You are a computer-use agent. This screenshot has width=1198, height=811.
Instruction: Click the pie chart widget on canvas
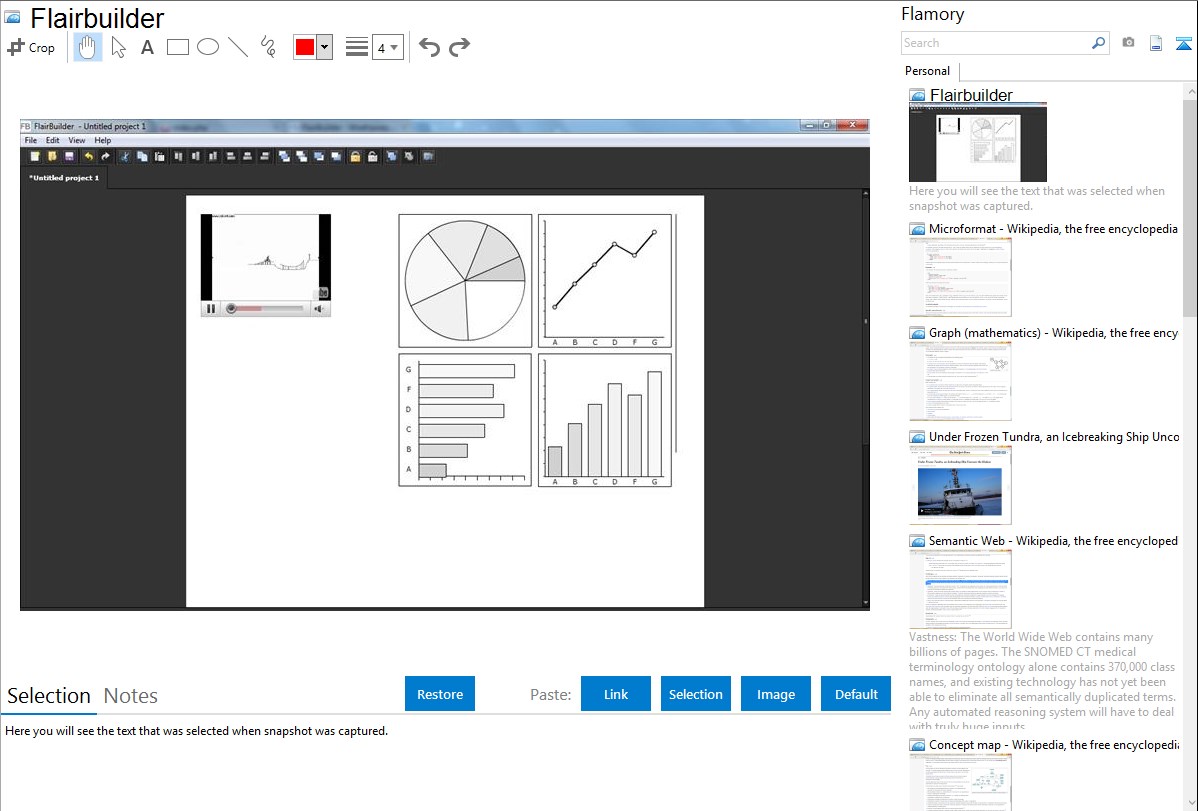pos(465,281)
